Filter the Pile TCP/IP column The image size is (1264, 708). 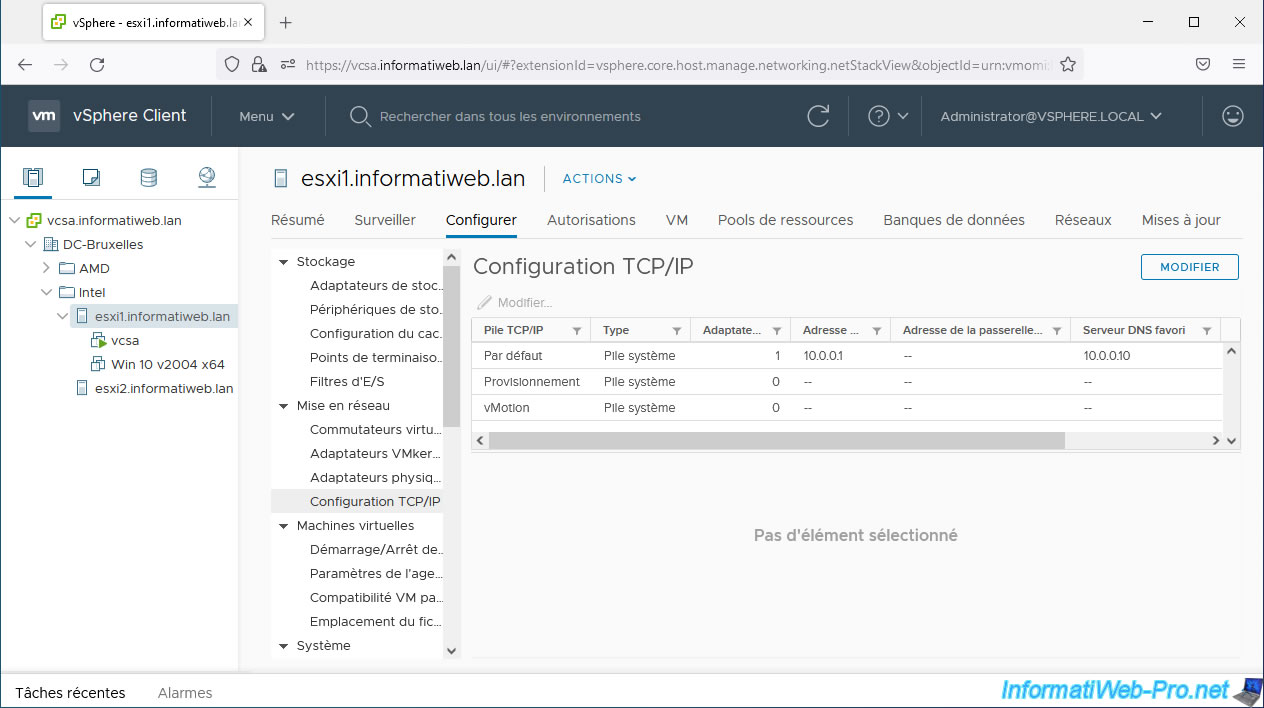click(576, 330)
